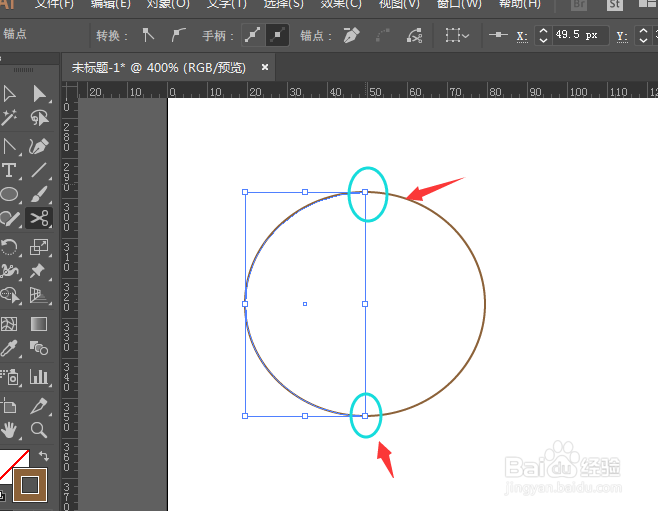Select the Type tool
The image size is (658, 511).
click(9, 171)
